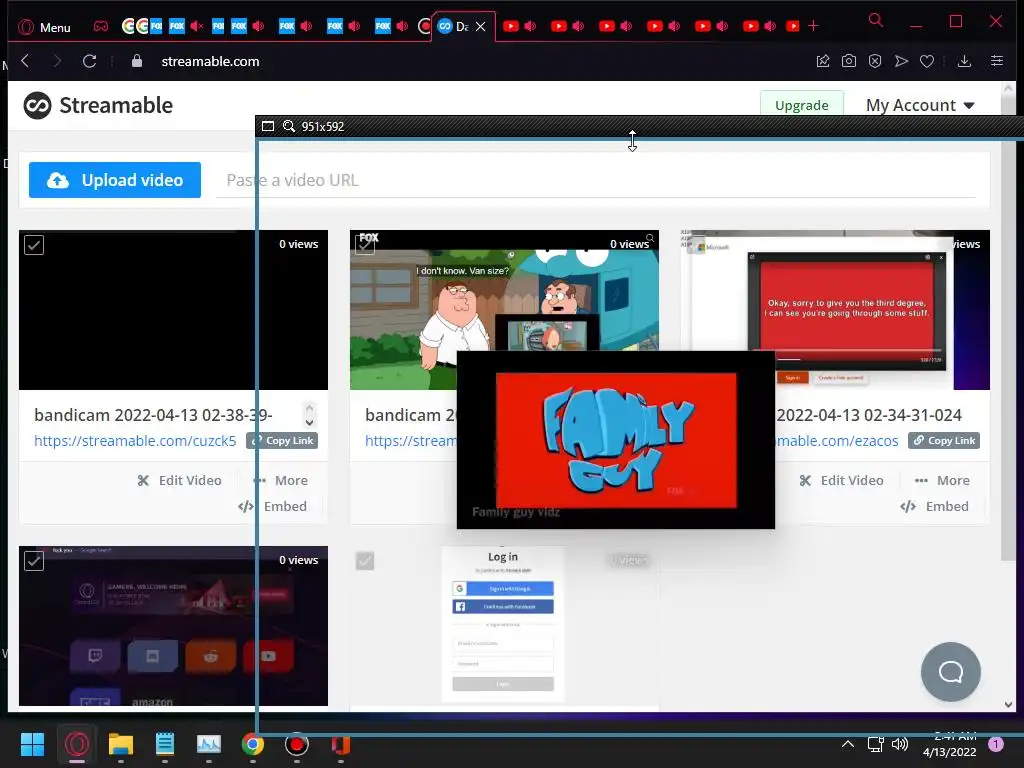1024x768 pixels.
Task: Click the search tabs magnifier icon
Action: click(875, 21)
